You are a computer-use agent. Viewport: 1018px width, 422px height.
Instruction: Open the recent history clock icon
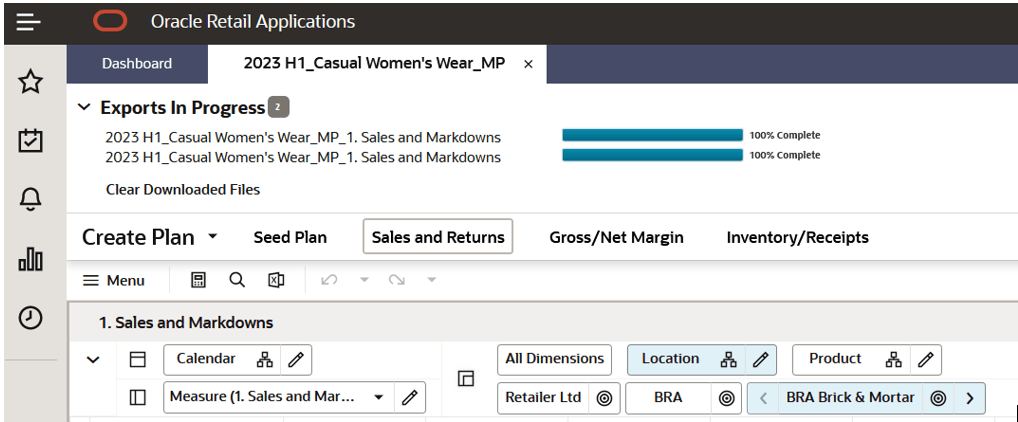coord(31,318)
